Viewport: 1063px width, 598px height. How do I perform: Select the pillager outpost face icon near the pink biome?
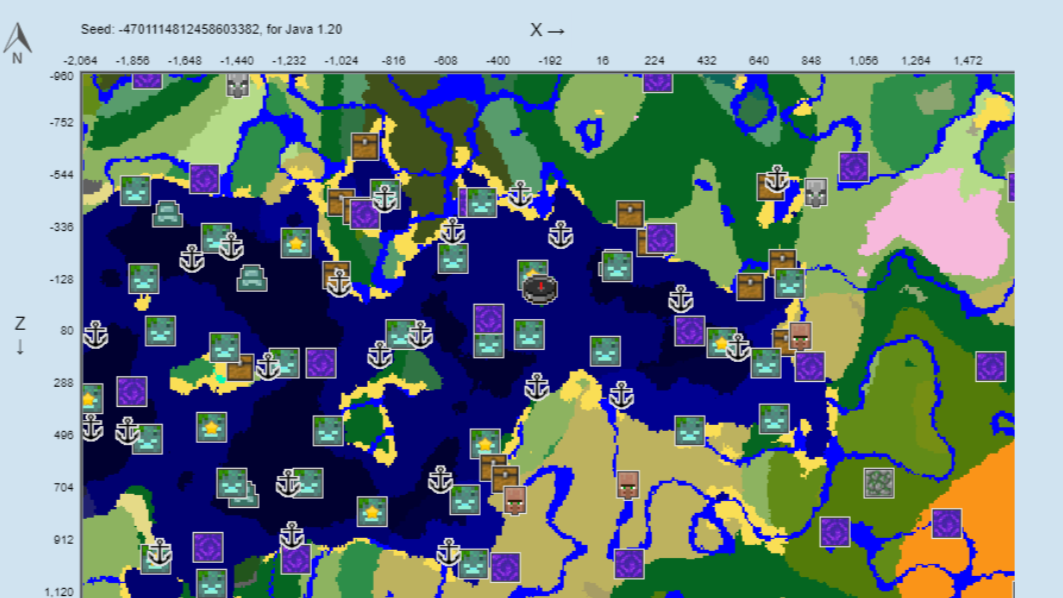coord(814,194)
